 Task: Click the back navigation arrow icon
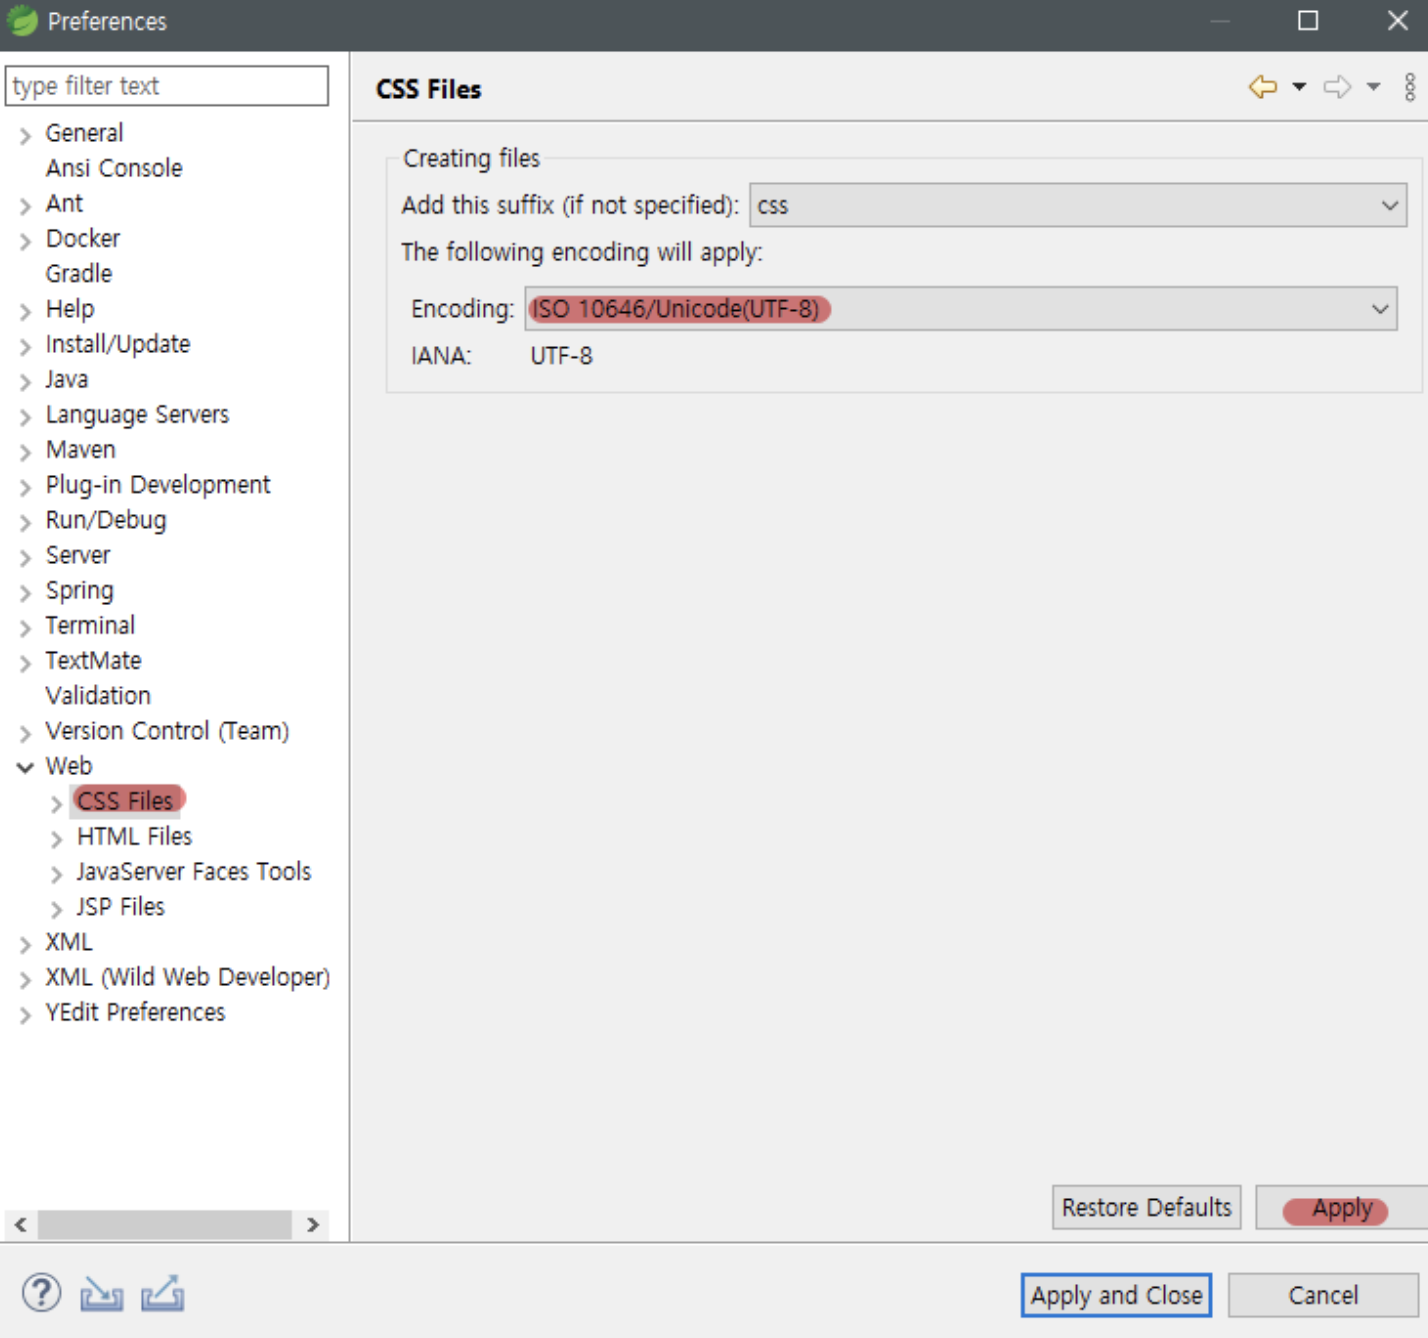(1263, 87)
